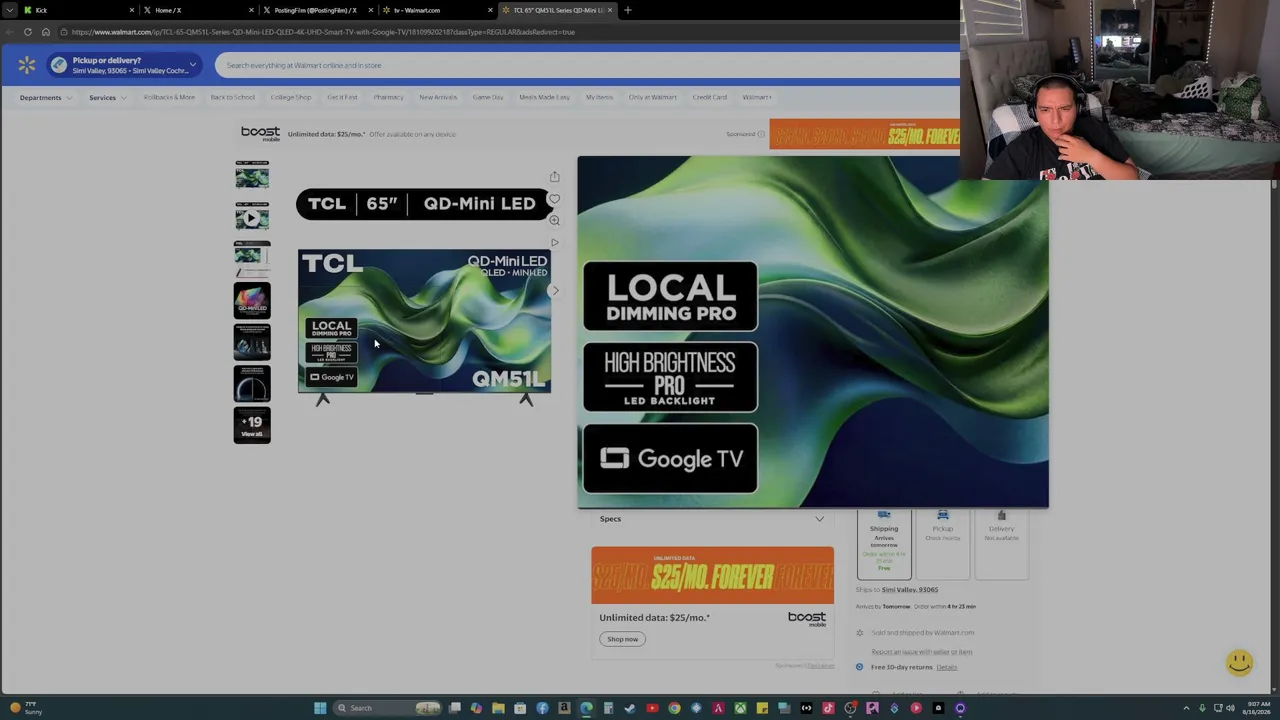This screenshot has width=1280, height=720.
Task: Open the Simi Valley, 93065 ship-to link
Action: pos(910,590)
